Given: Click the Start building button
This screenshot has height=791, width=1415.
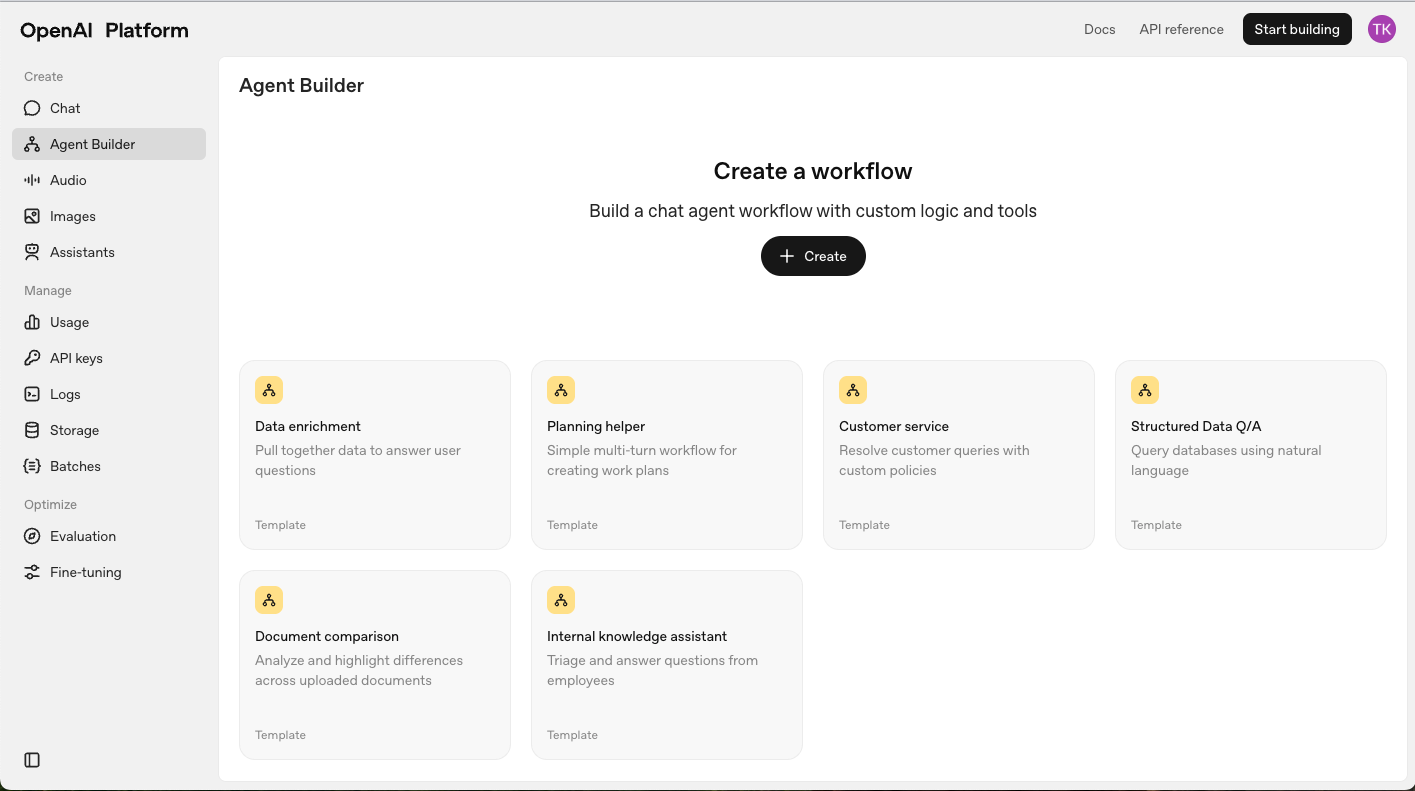Looking at the screenshot, I should (x=1296, y=29).
